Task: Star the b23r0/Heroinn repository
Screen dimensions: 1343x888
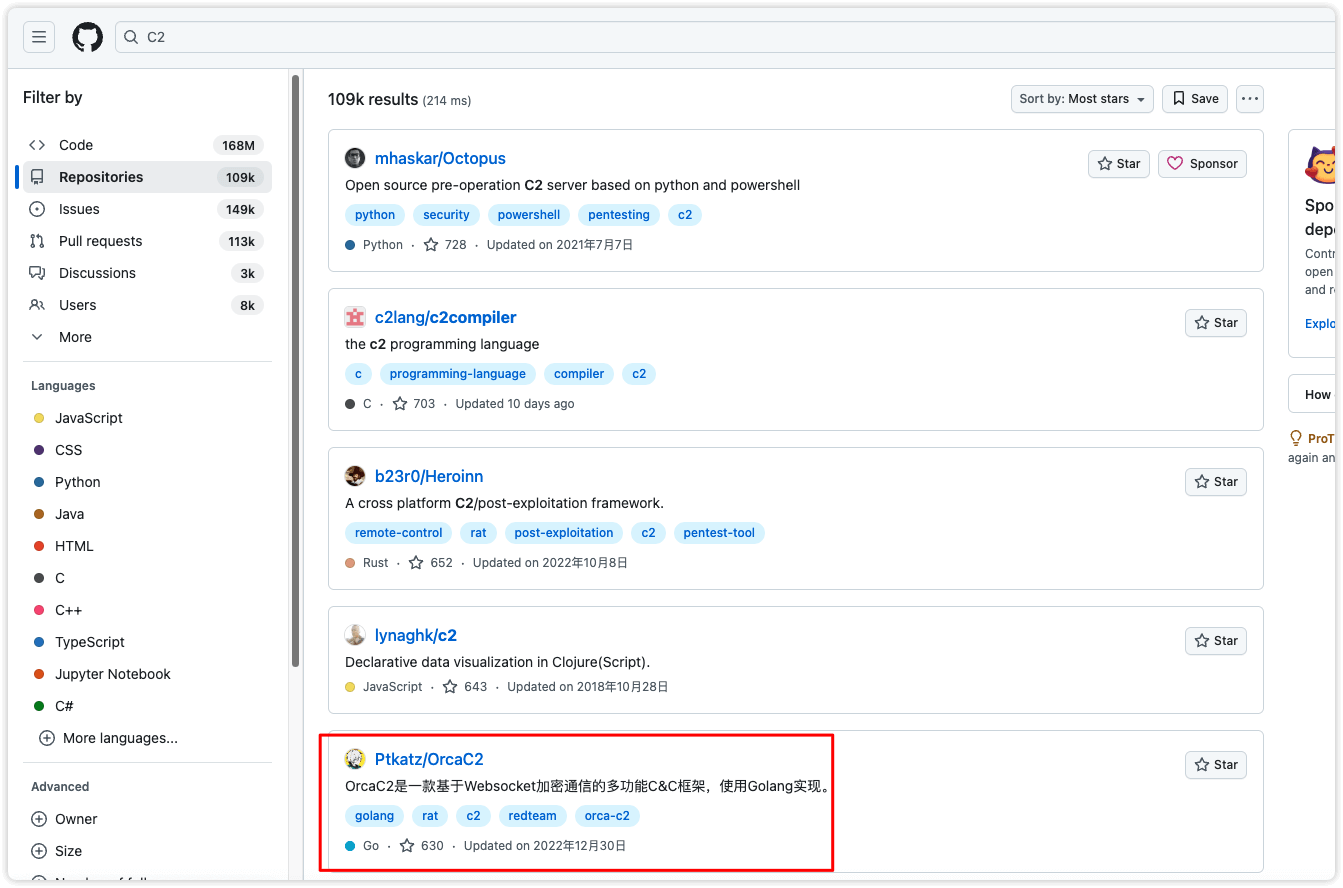Action: coord(1215,482)
